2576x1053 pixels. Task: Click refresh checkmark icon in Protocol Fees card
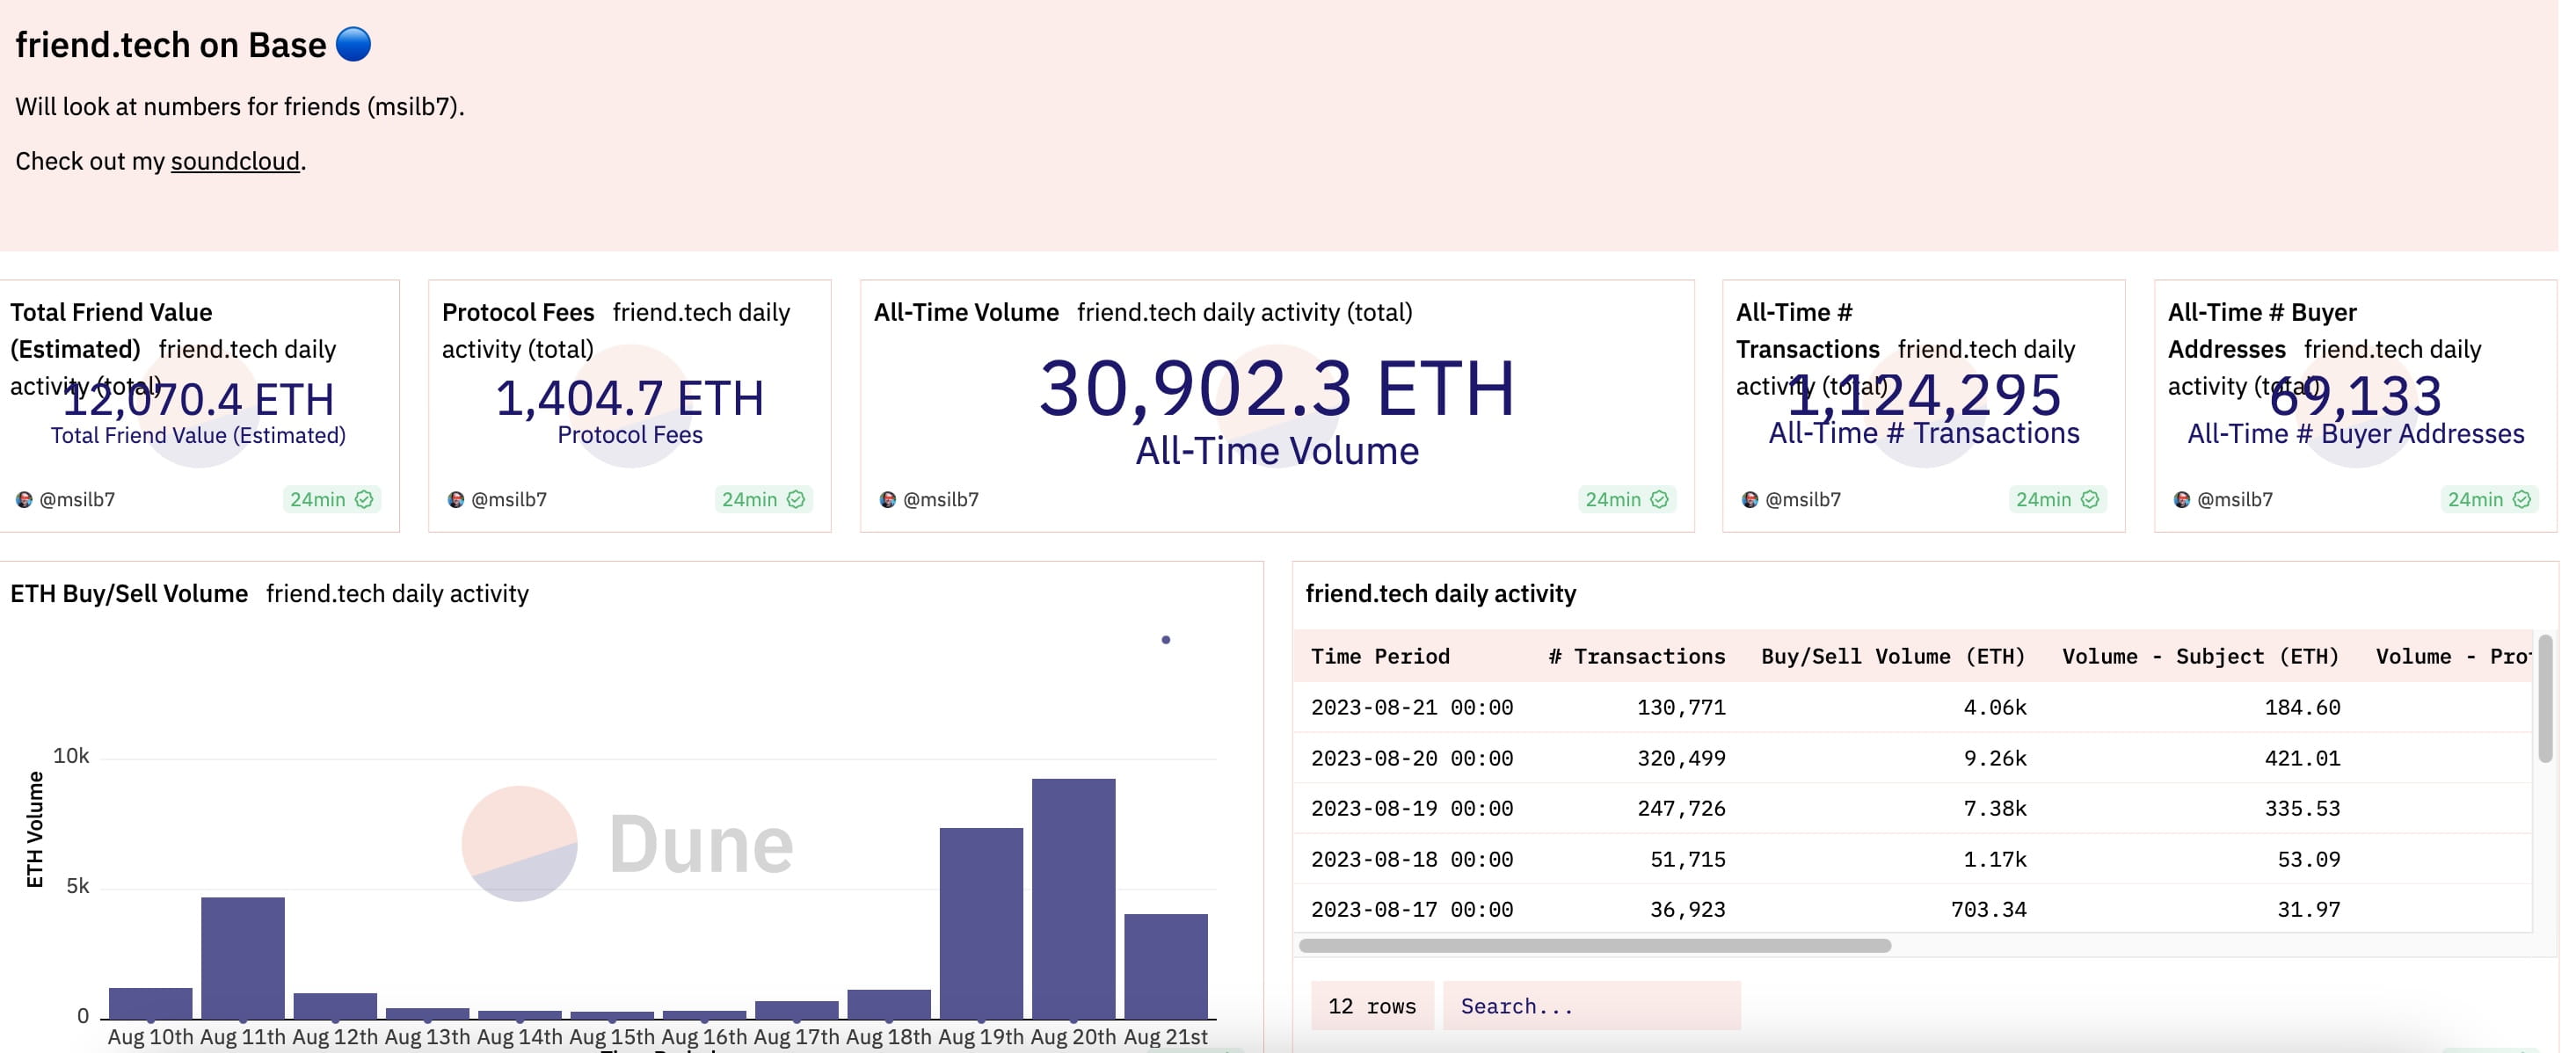796,499
